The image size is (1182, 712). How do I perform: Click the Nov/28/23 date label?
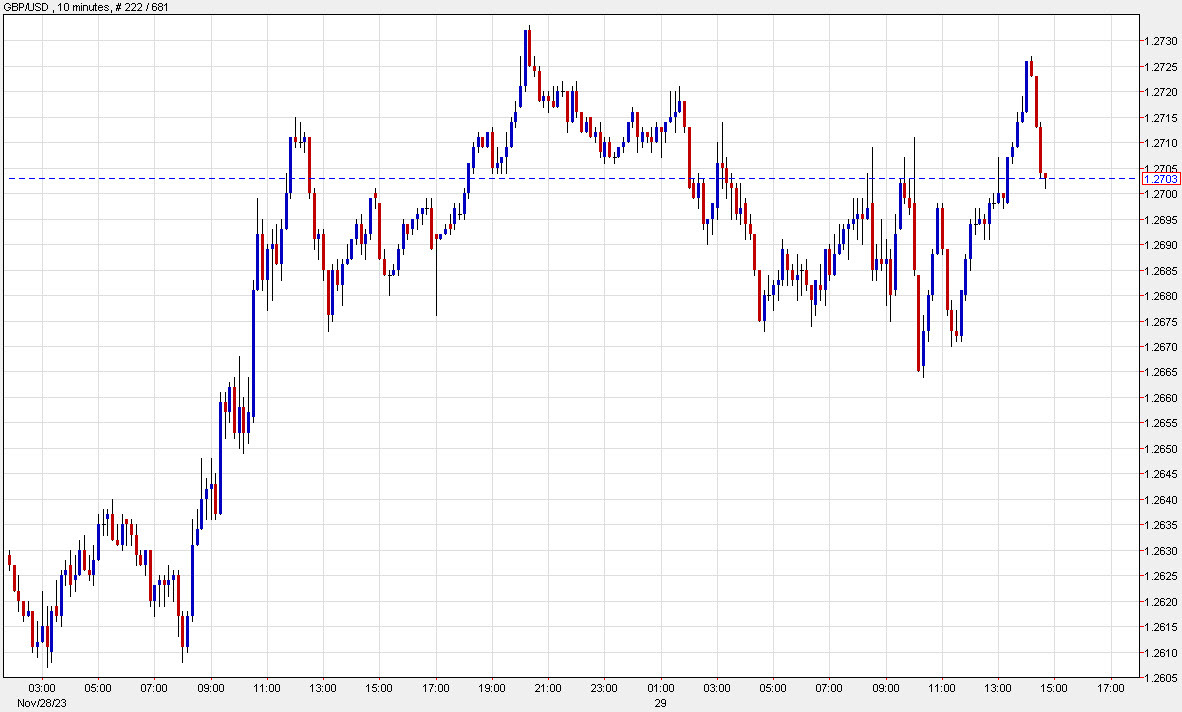click(42, 703)
